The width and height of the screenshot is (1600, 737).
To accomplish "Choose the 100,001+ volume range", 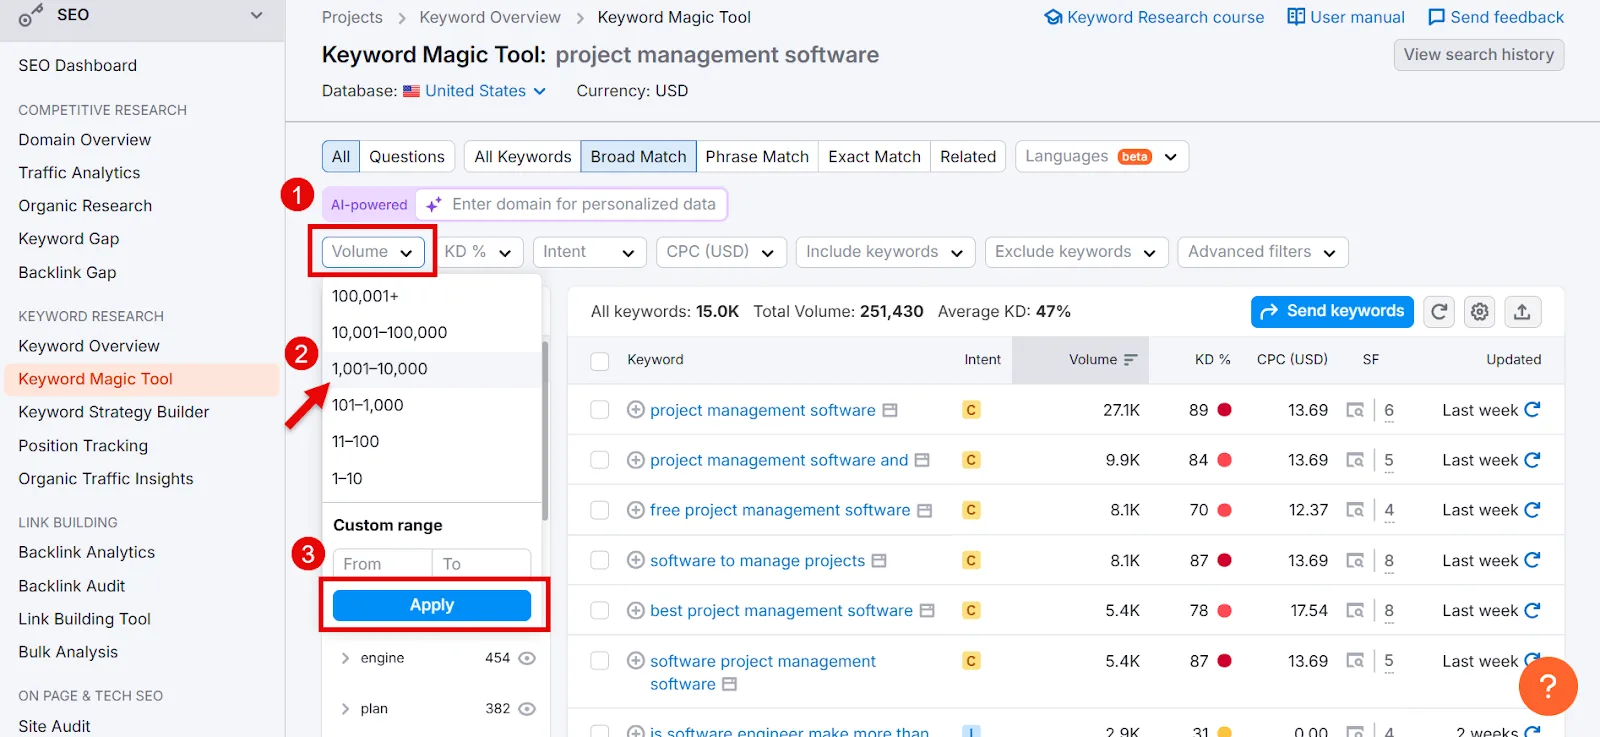I will 432,296.
